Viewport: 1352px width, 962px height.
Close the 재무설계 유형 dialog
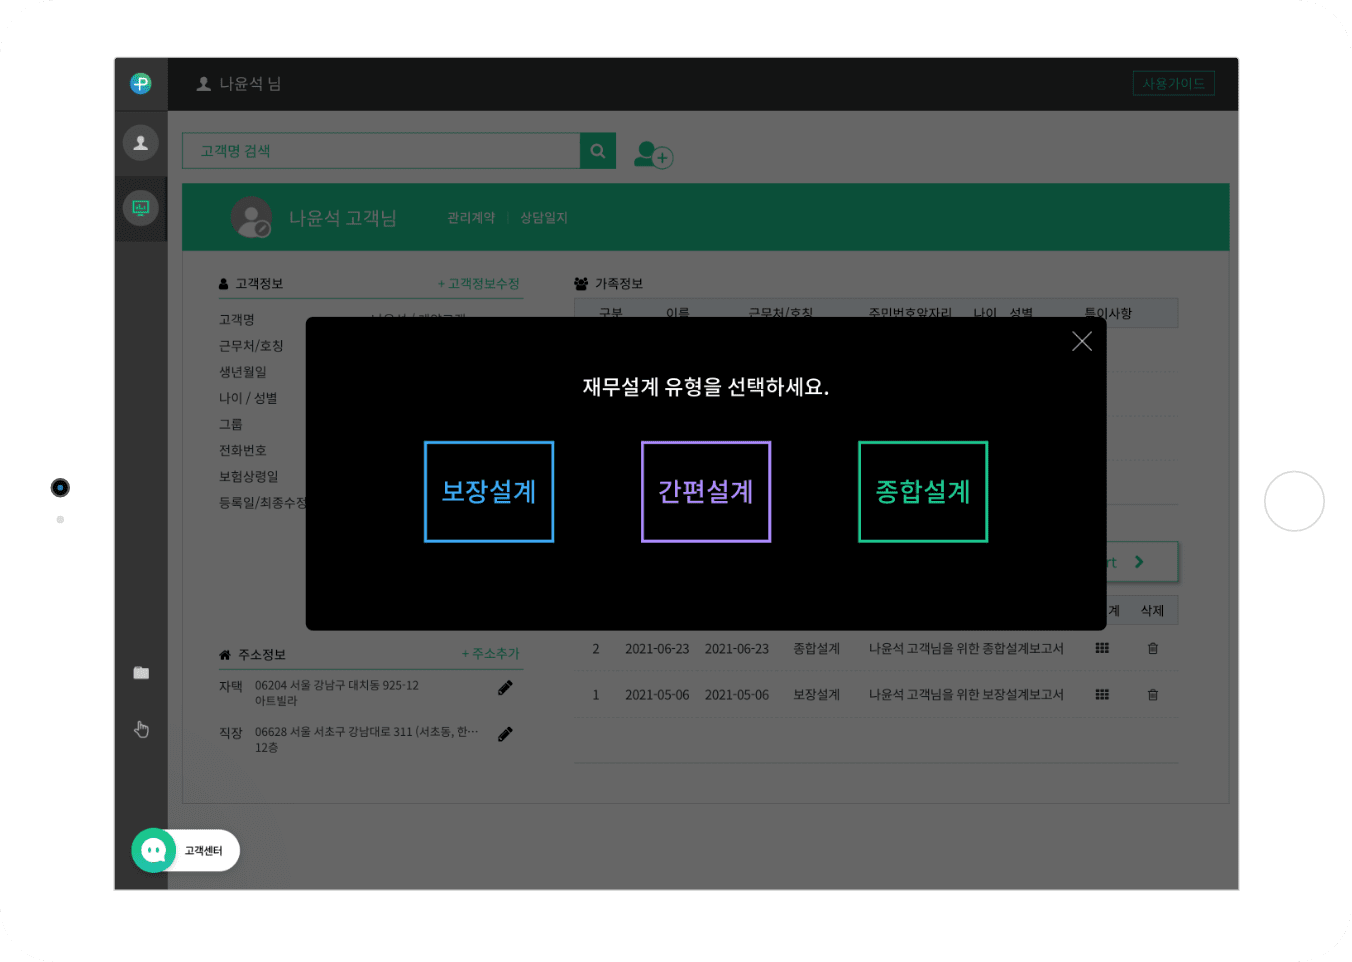[x=1082, y=341]
